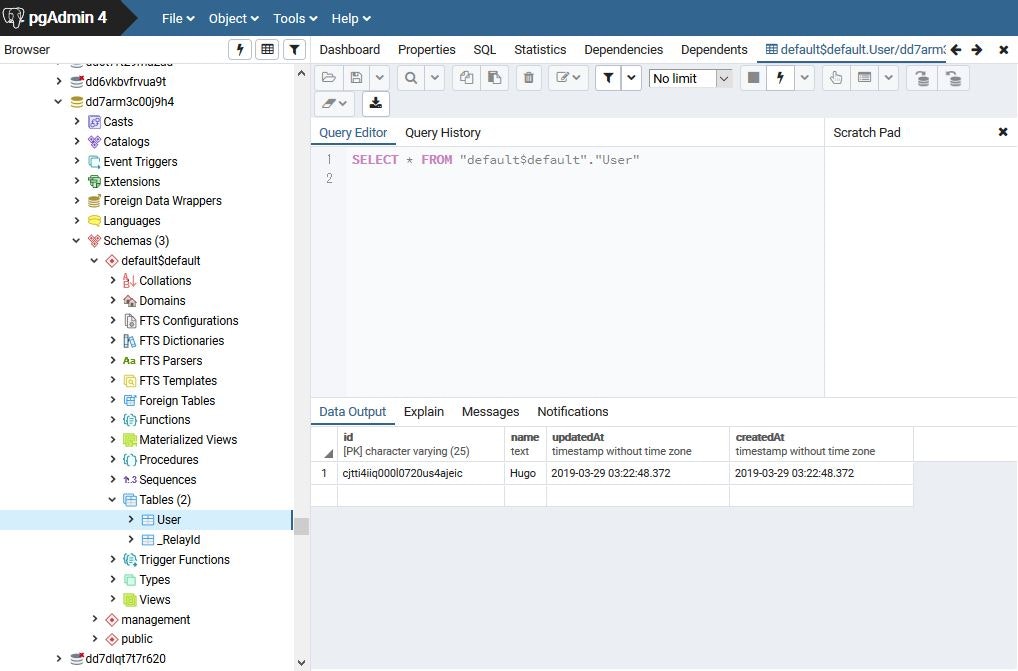Image resolution: width=1018 pixels, height=671 pixels.
Task: Switch to the Messages tab
Action: 490,411
